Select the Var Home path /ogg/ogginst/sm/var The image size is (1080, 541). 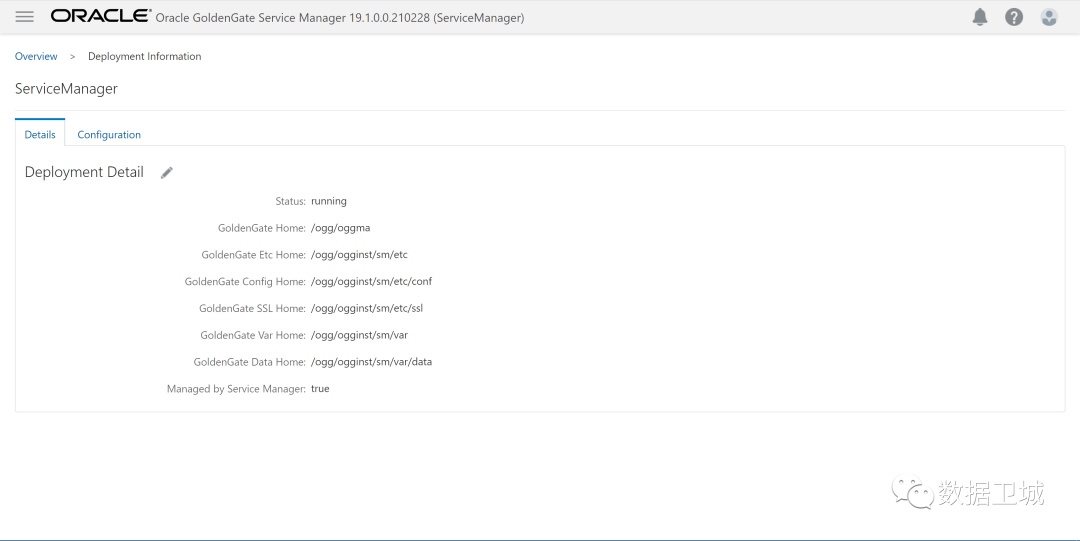click(359, 336)
